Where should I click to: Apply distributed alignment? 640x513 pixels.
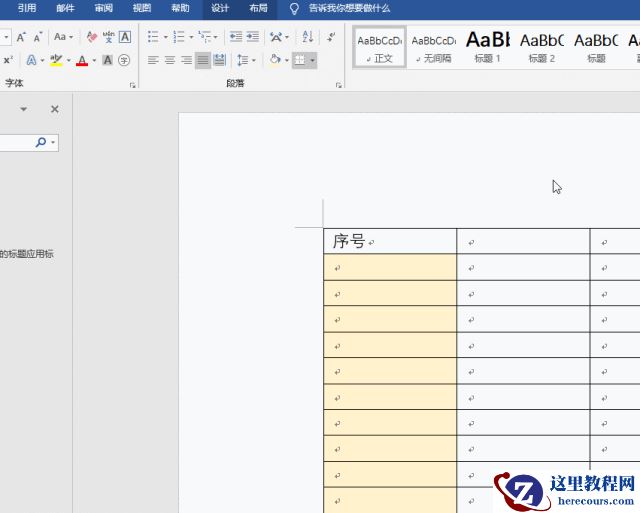tap(220, 60)
